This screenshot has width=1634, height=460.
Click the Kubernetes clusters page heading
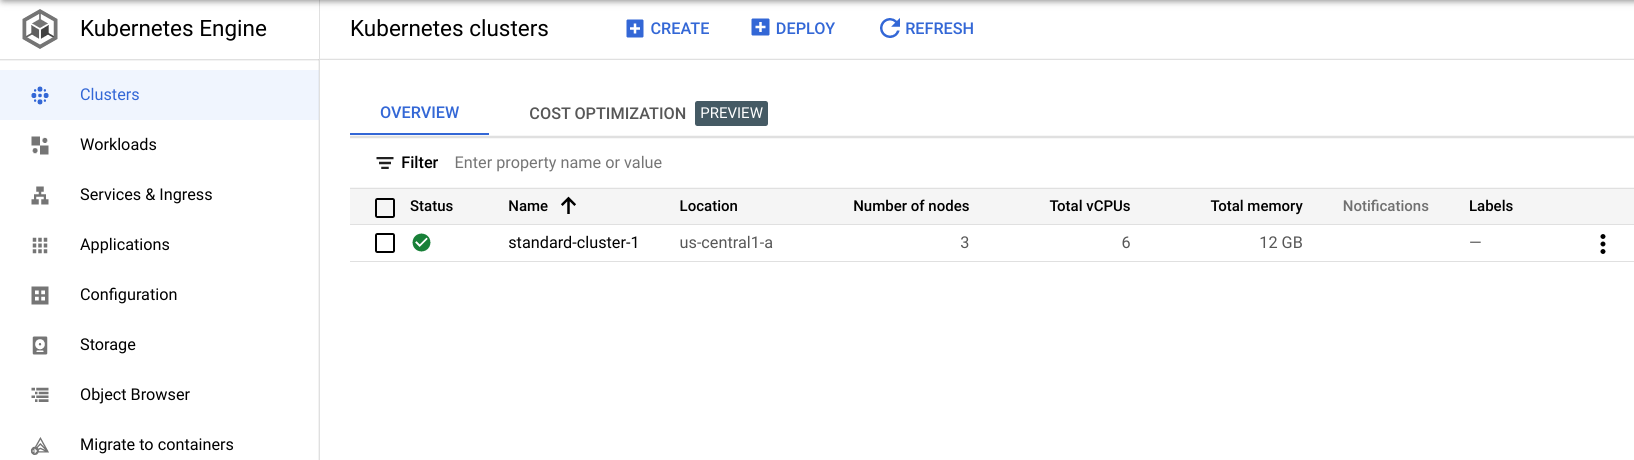pyautogui.click(x=449, y=29)
